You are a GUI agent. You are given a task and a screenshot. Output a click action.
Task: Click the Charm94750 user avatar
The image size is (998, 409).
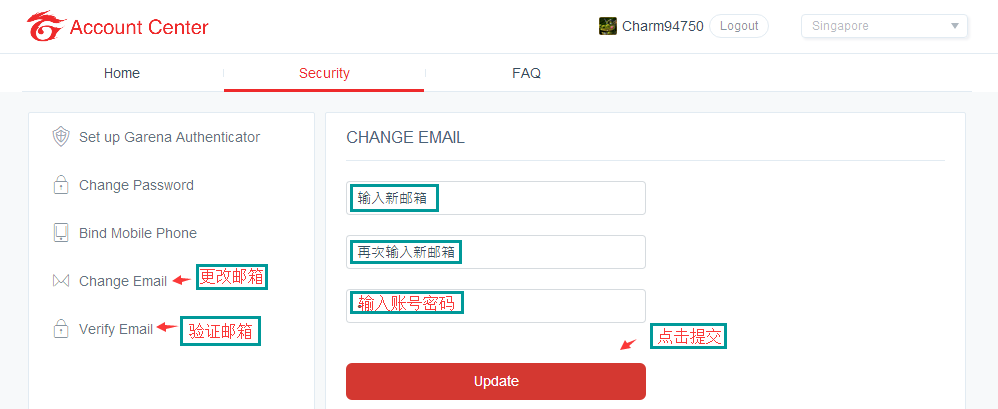[608, 26]
